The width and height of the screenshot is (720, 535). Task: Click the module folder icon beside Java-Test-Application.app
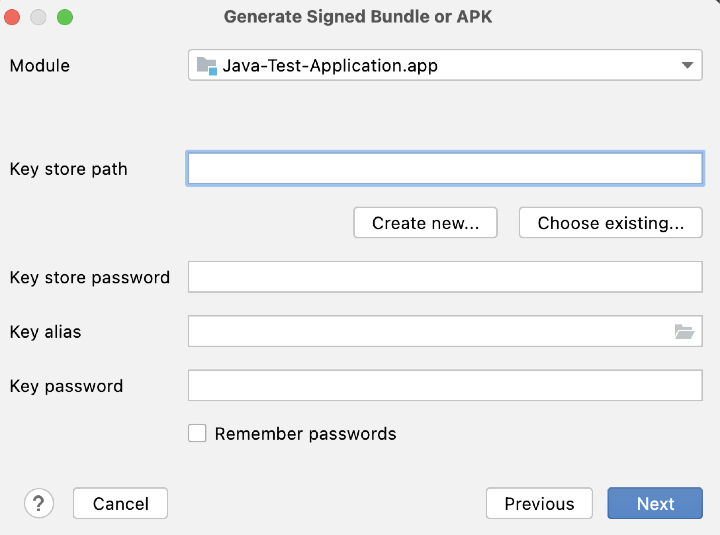(x=207, y=66)
